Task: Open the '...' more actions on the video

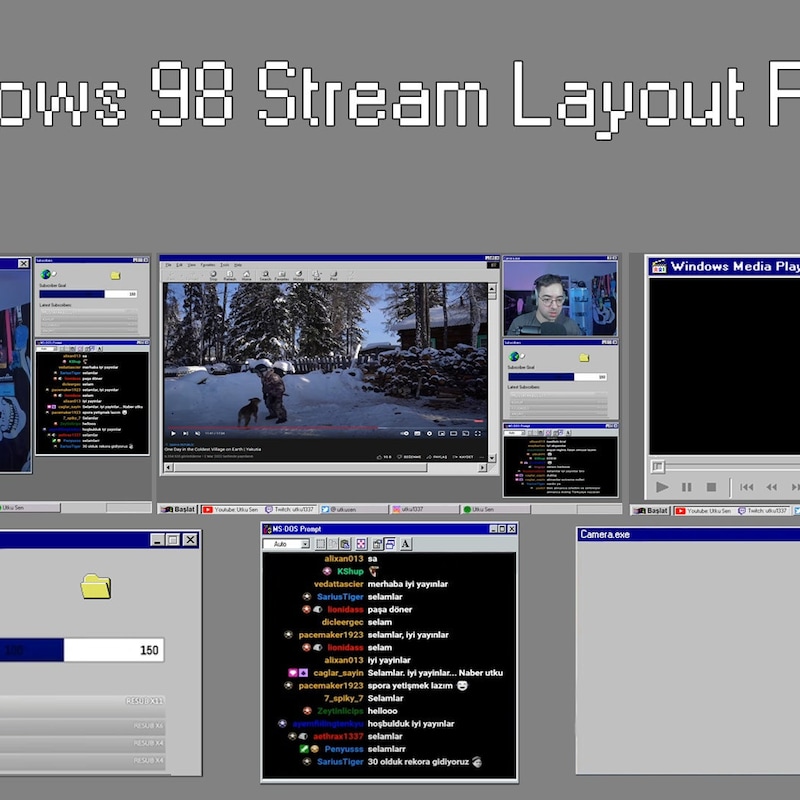Action: coord(481,456)
